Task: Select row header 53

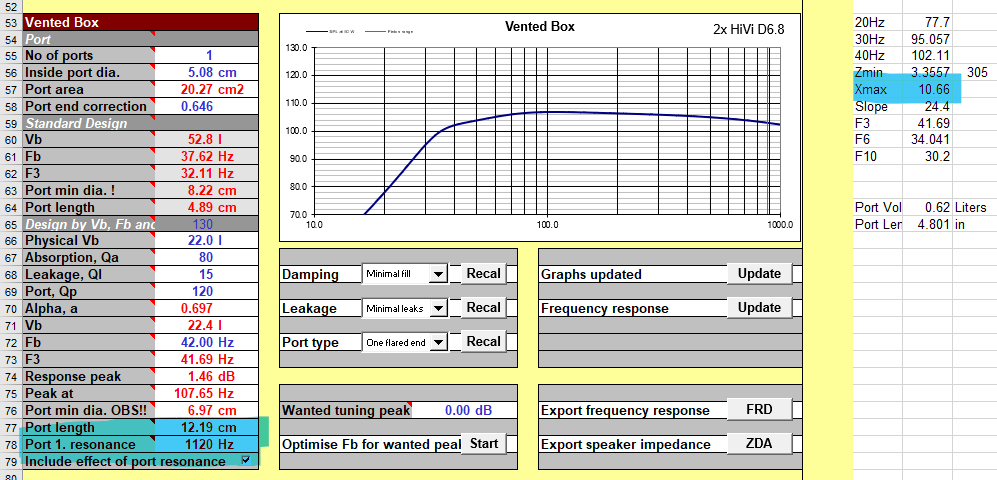Action: tap(11, 22)
